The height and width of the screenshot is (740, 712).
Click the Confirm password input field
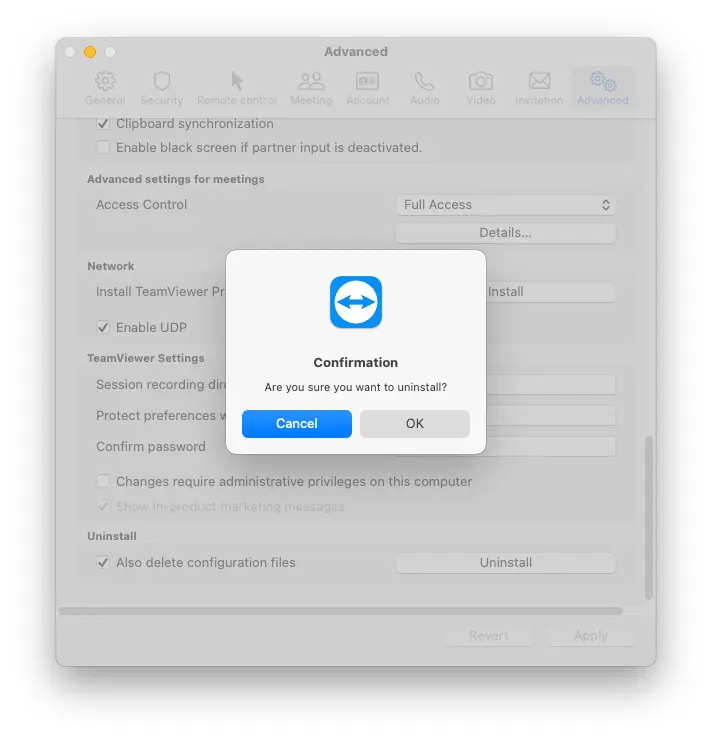(x=551, y=446)
